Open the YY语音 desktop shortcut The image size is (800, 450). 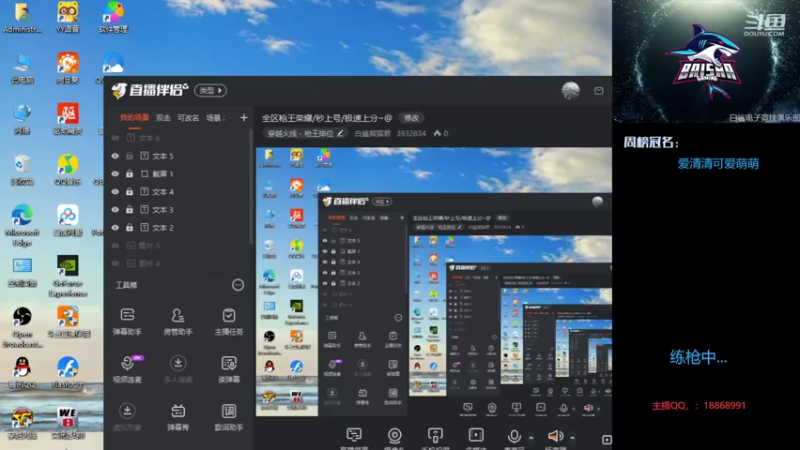[x=68, y=17]
